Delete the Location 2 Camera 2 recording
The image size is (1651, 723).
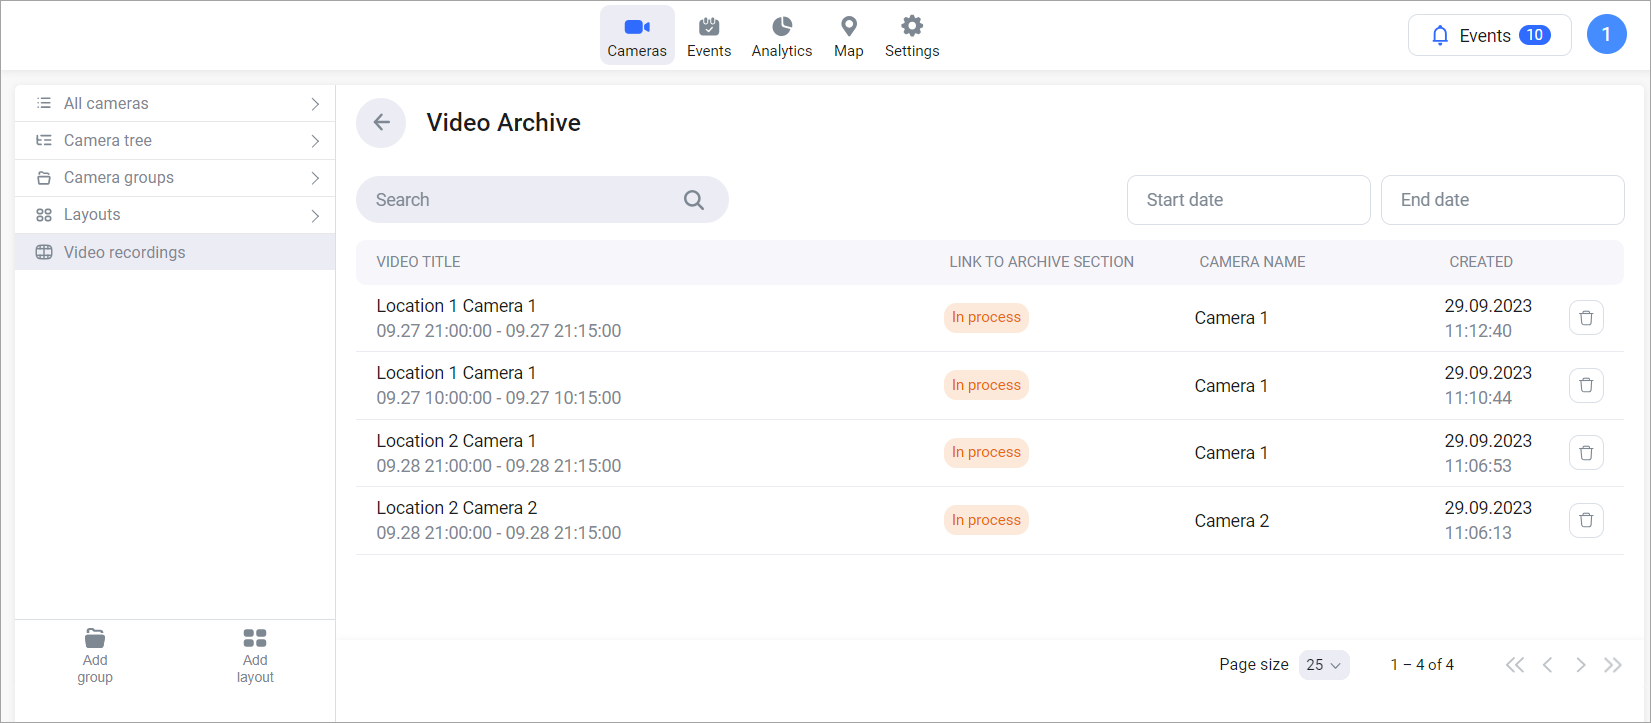point(1585,520)
